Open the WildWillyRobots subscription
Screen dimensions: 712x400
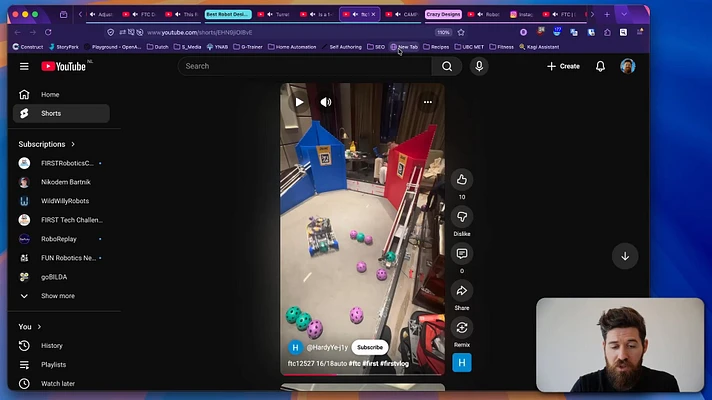(x=61, y=201)
